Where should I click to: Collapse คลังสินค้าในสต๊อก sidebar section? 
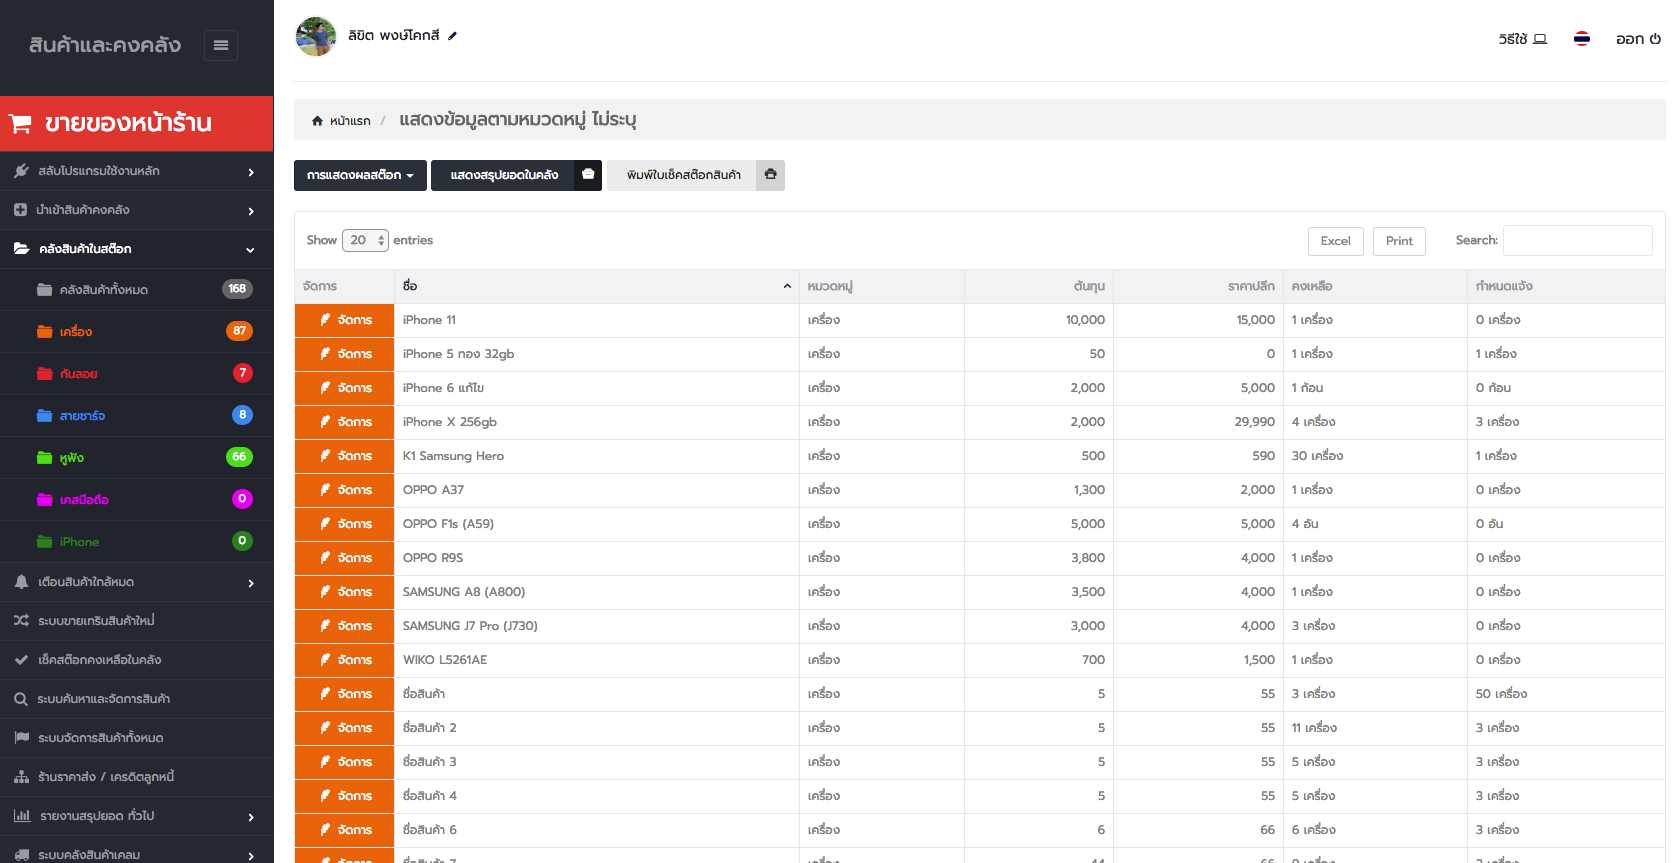[x=136, y=249]
